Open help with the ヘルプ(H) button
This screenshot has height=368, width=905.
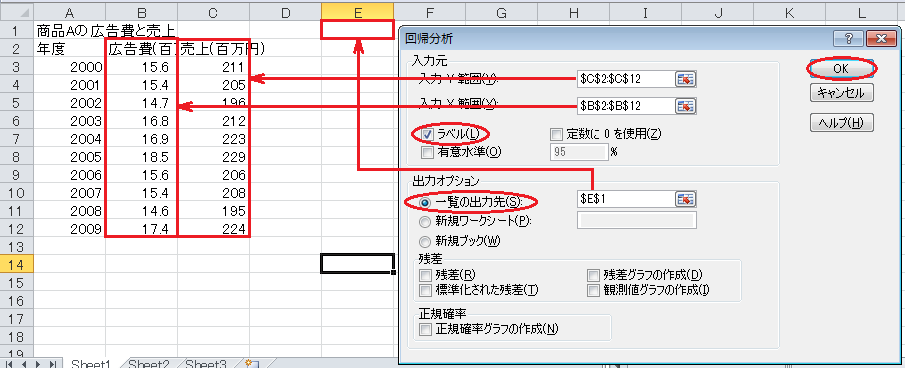tap(841, 122)
